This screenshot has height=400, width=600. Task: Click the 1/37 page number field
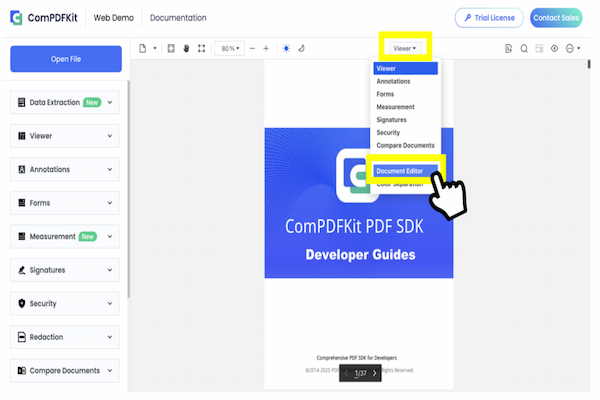click(x=360, y=373)
